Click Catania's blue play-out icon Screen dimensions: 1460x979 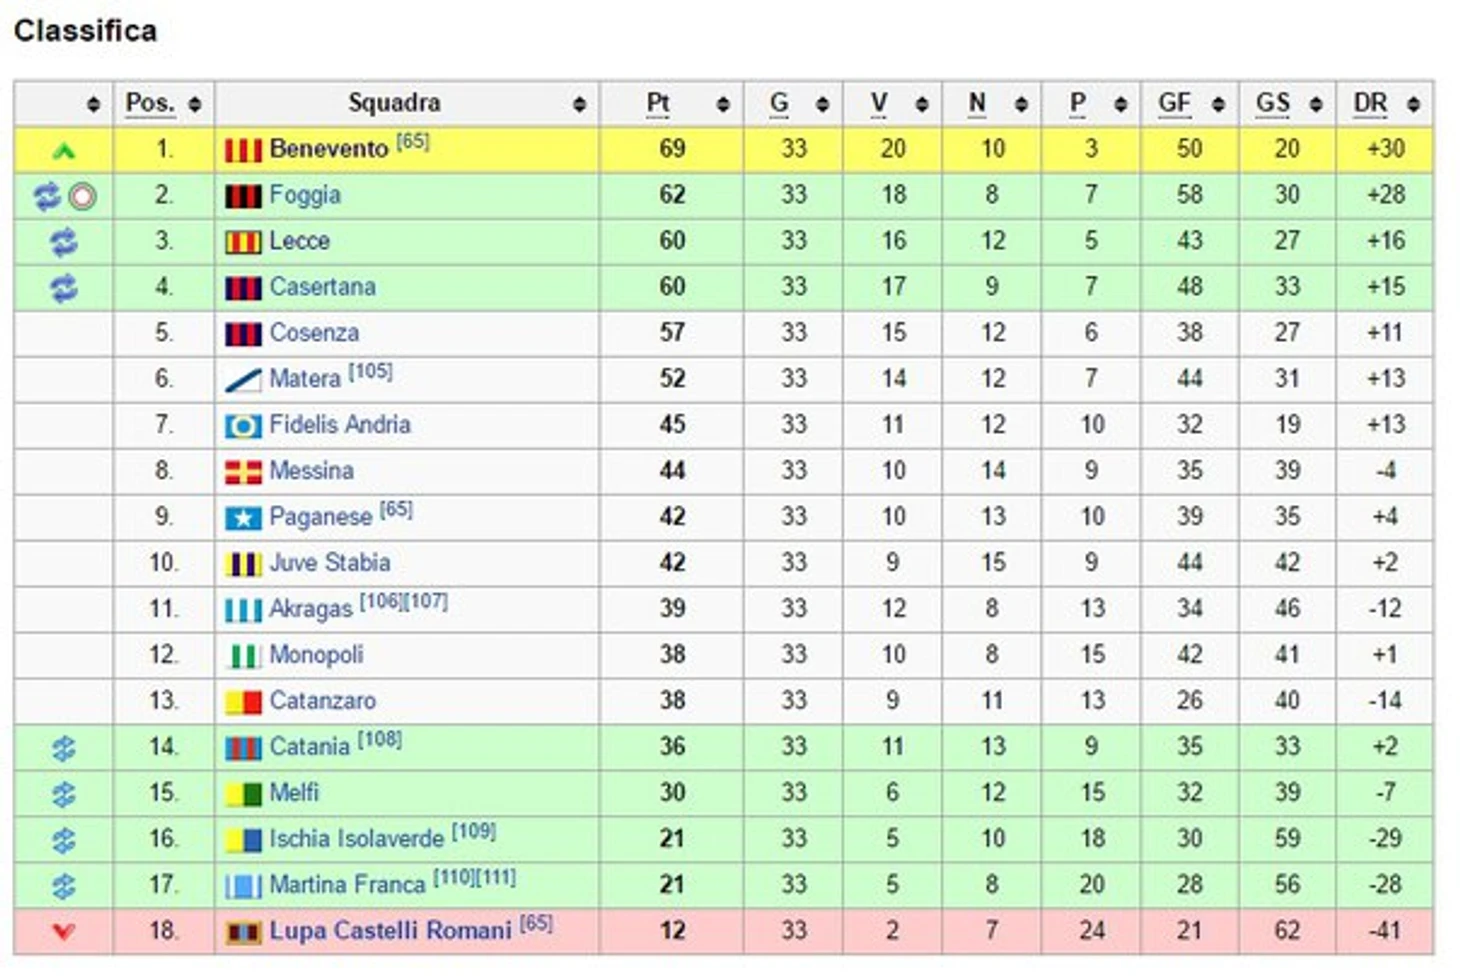click(x=63, y=748)
